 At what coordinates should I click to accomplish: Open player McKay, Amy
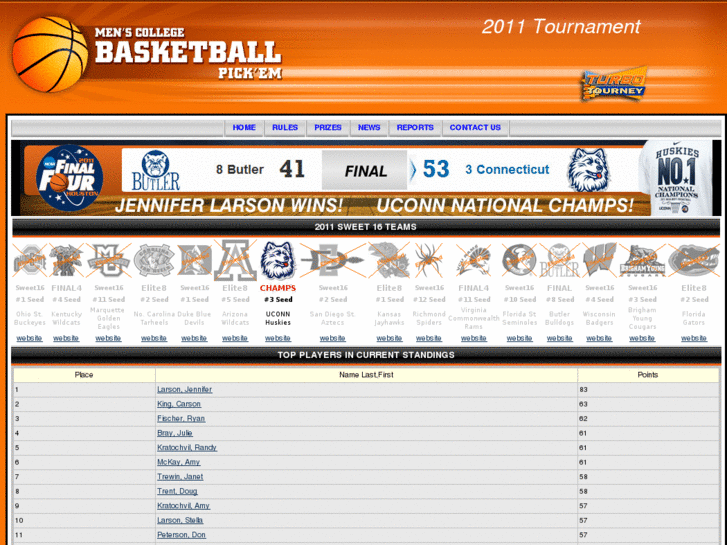pos(179,462)
